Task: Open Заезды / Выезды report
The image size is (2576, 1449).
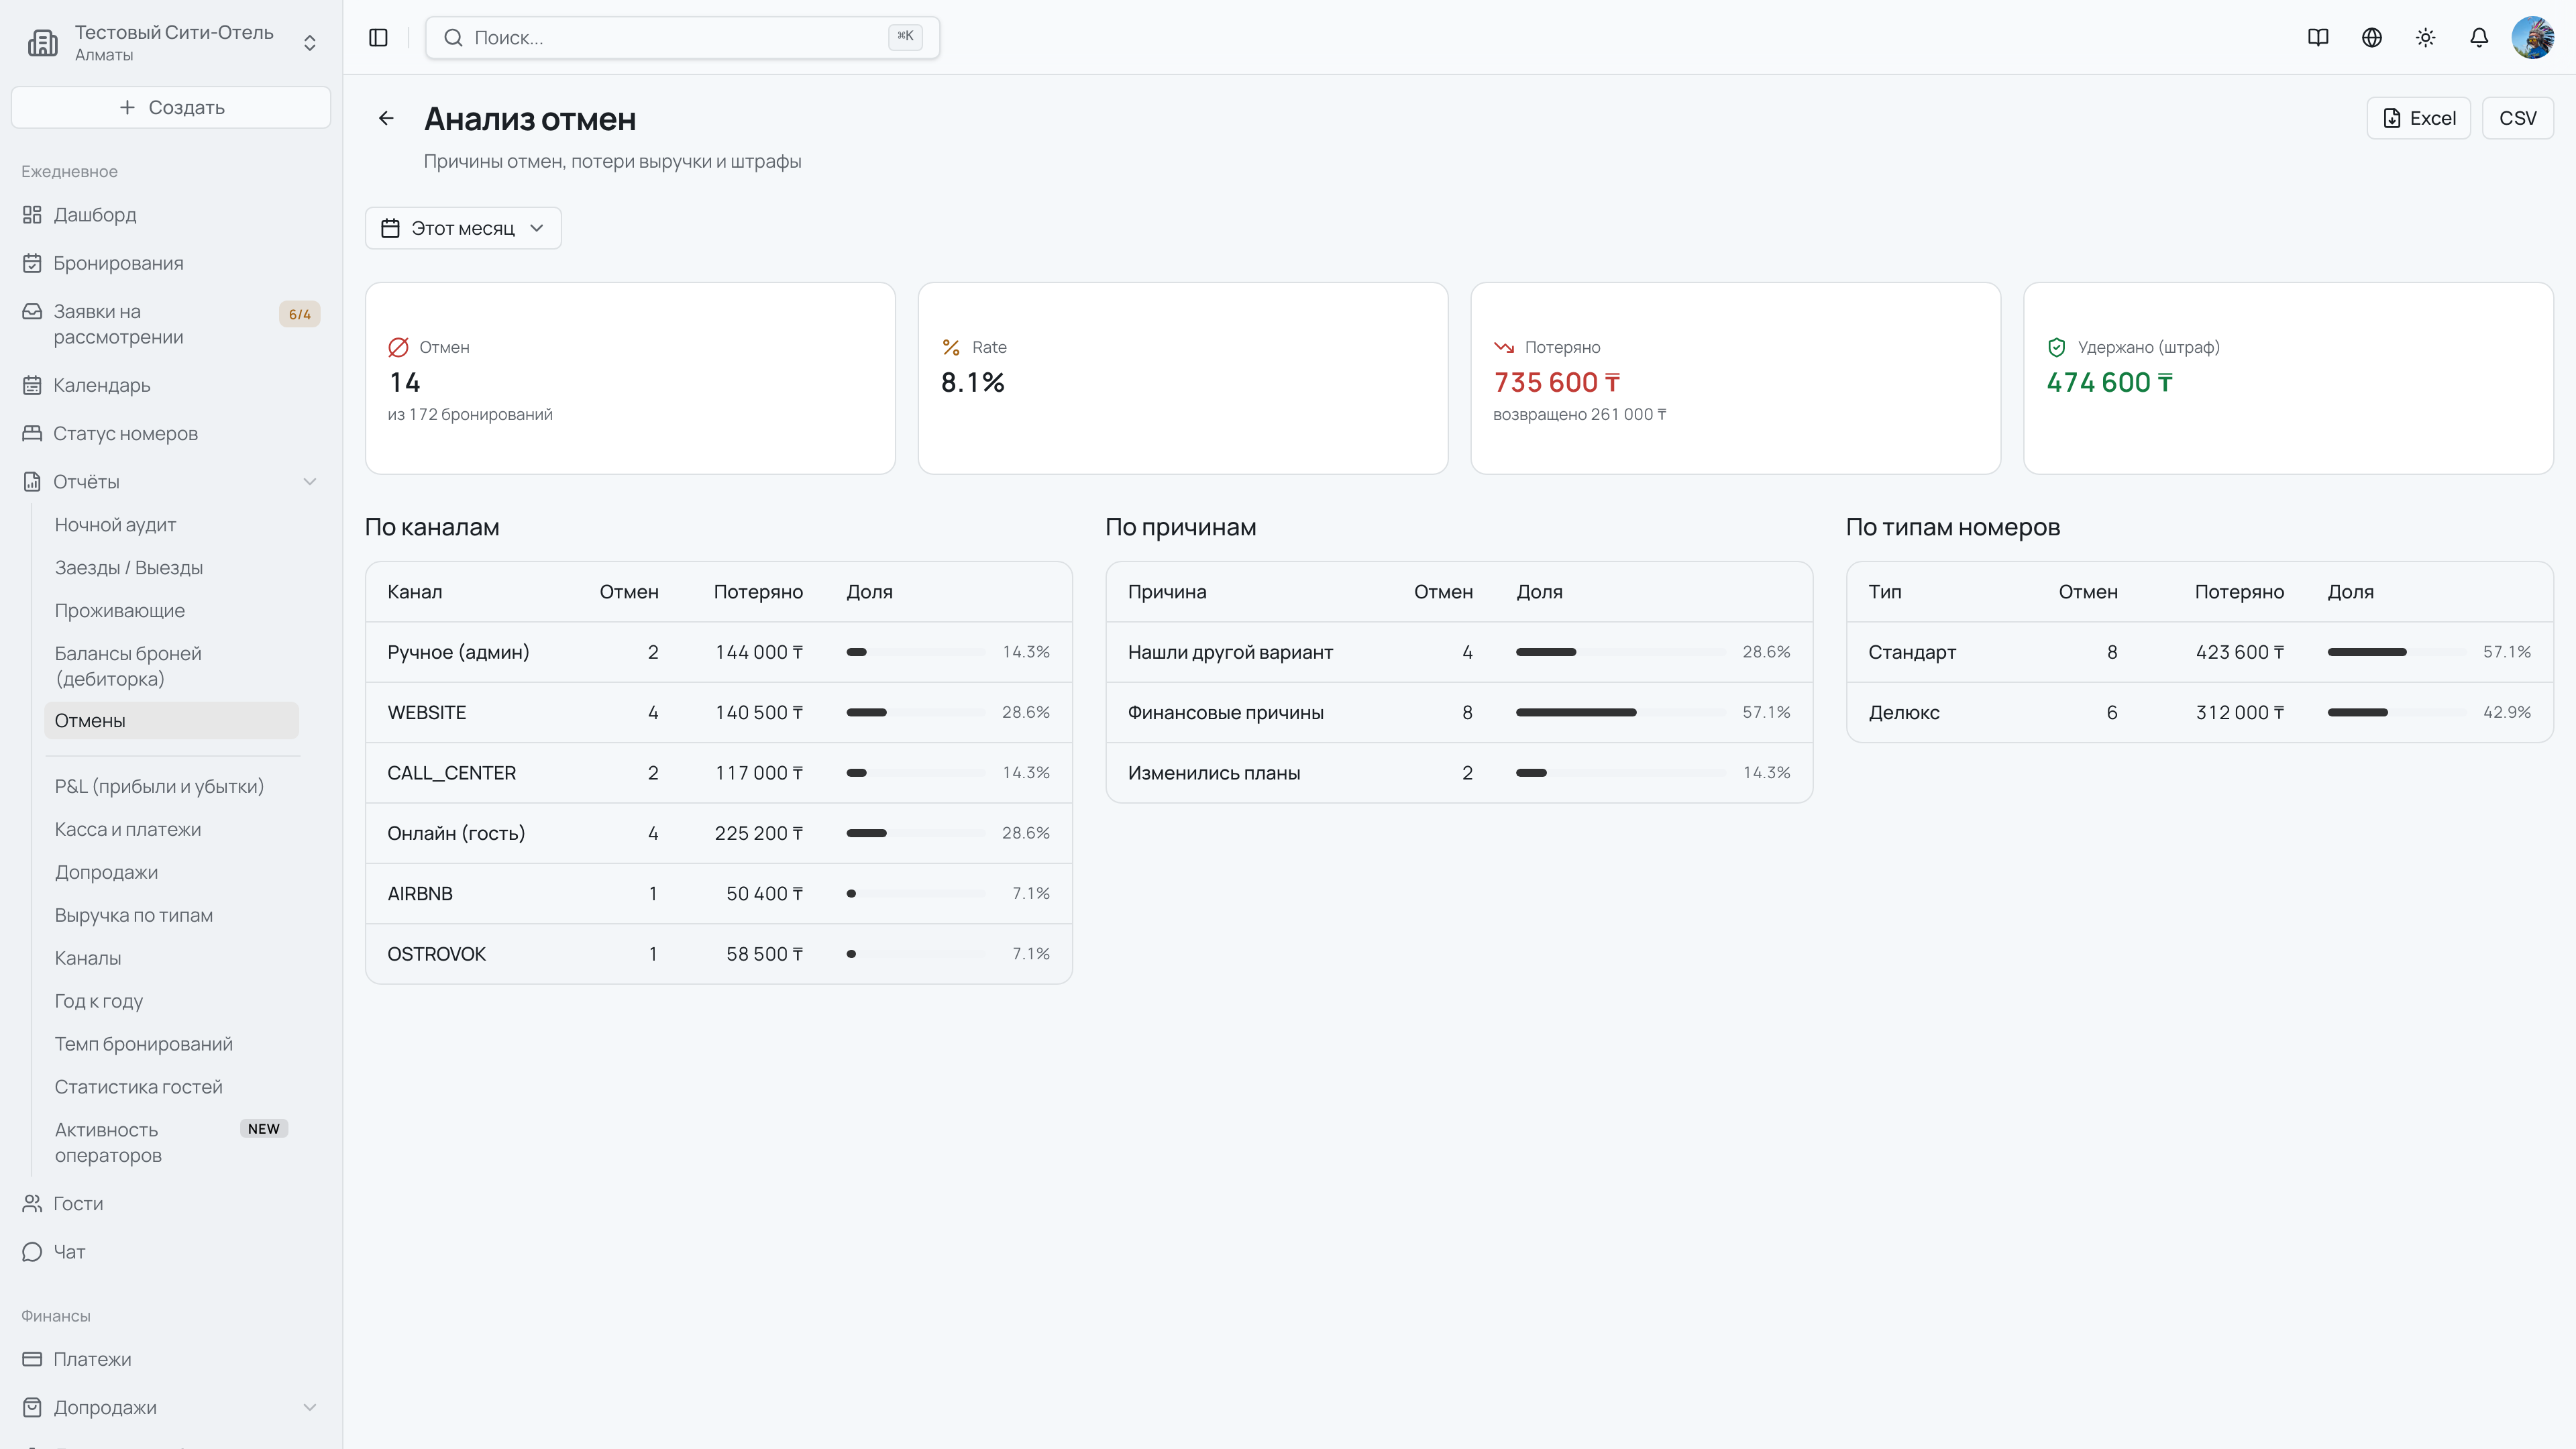Action: pos(128,568)
